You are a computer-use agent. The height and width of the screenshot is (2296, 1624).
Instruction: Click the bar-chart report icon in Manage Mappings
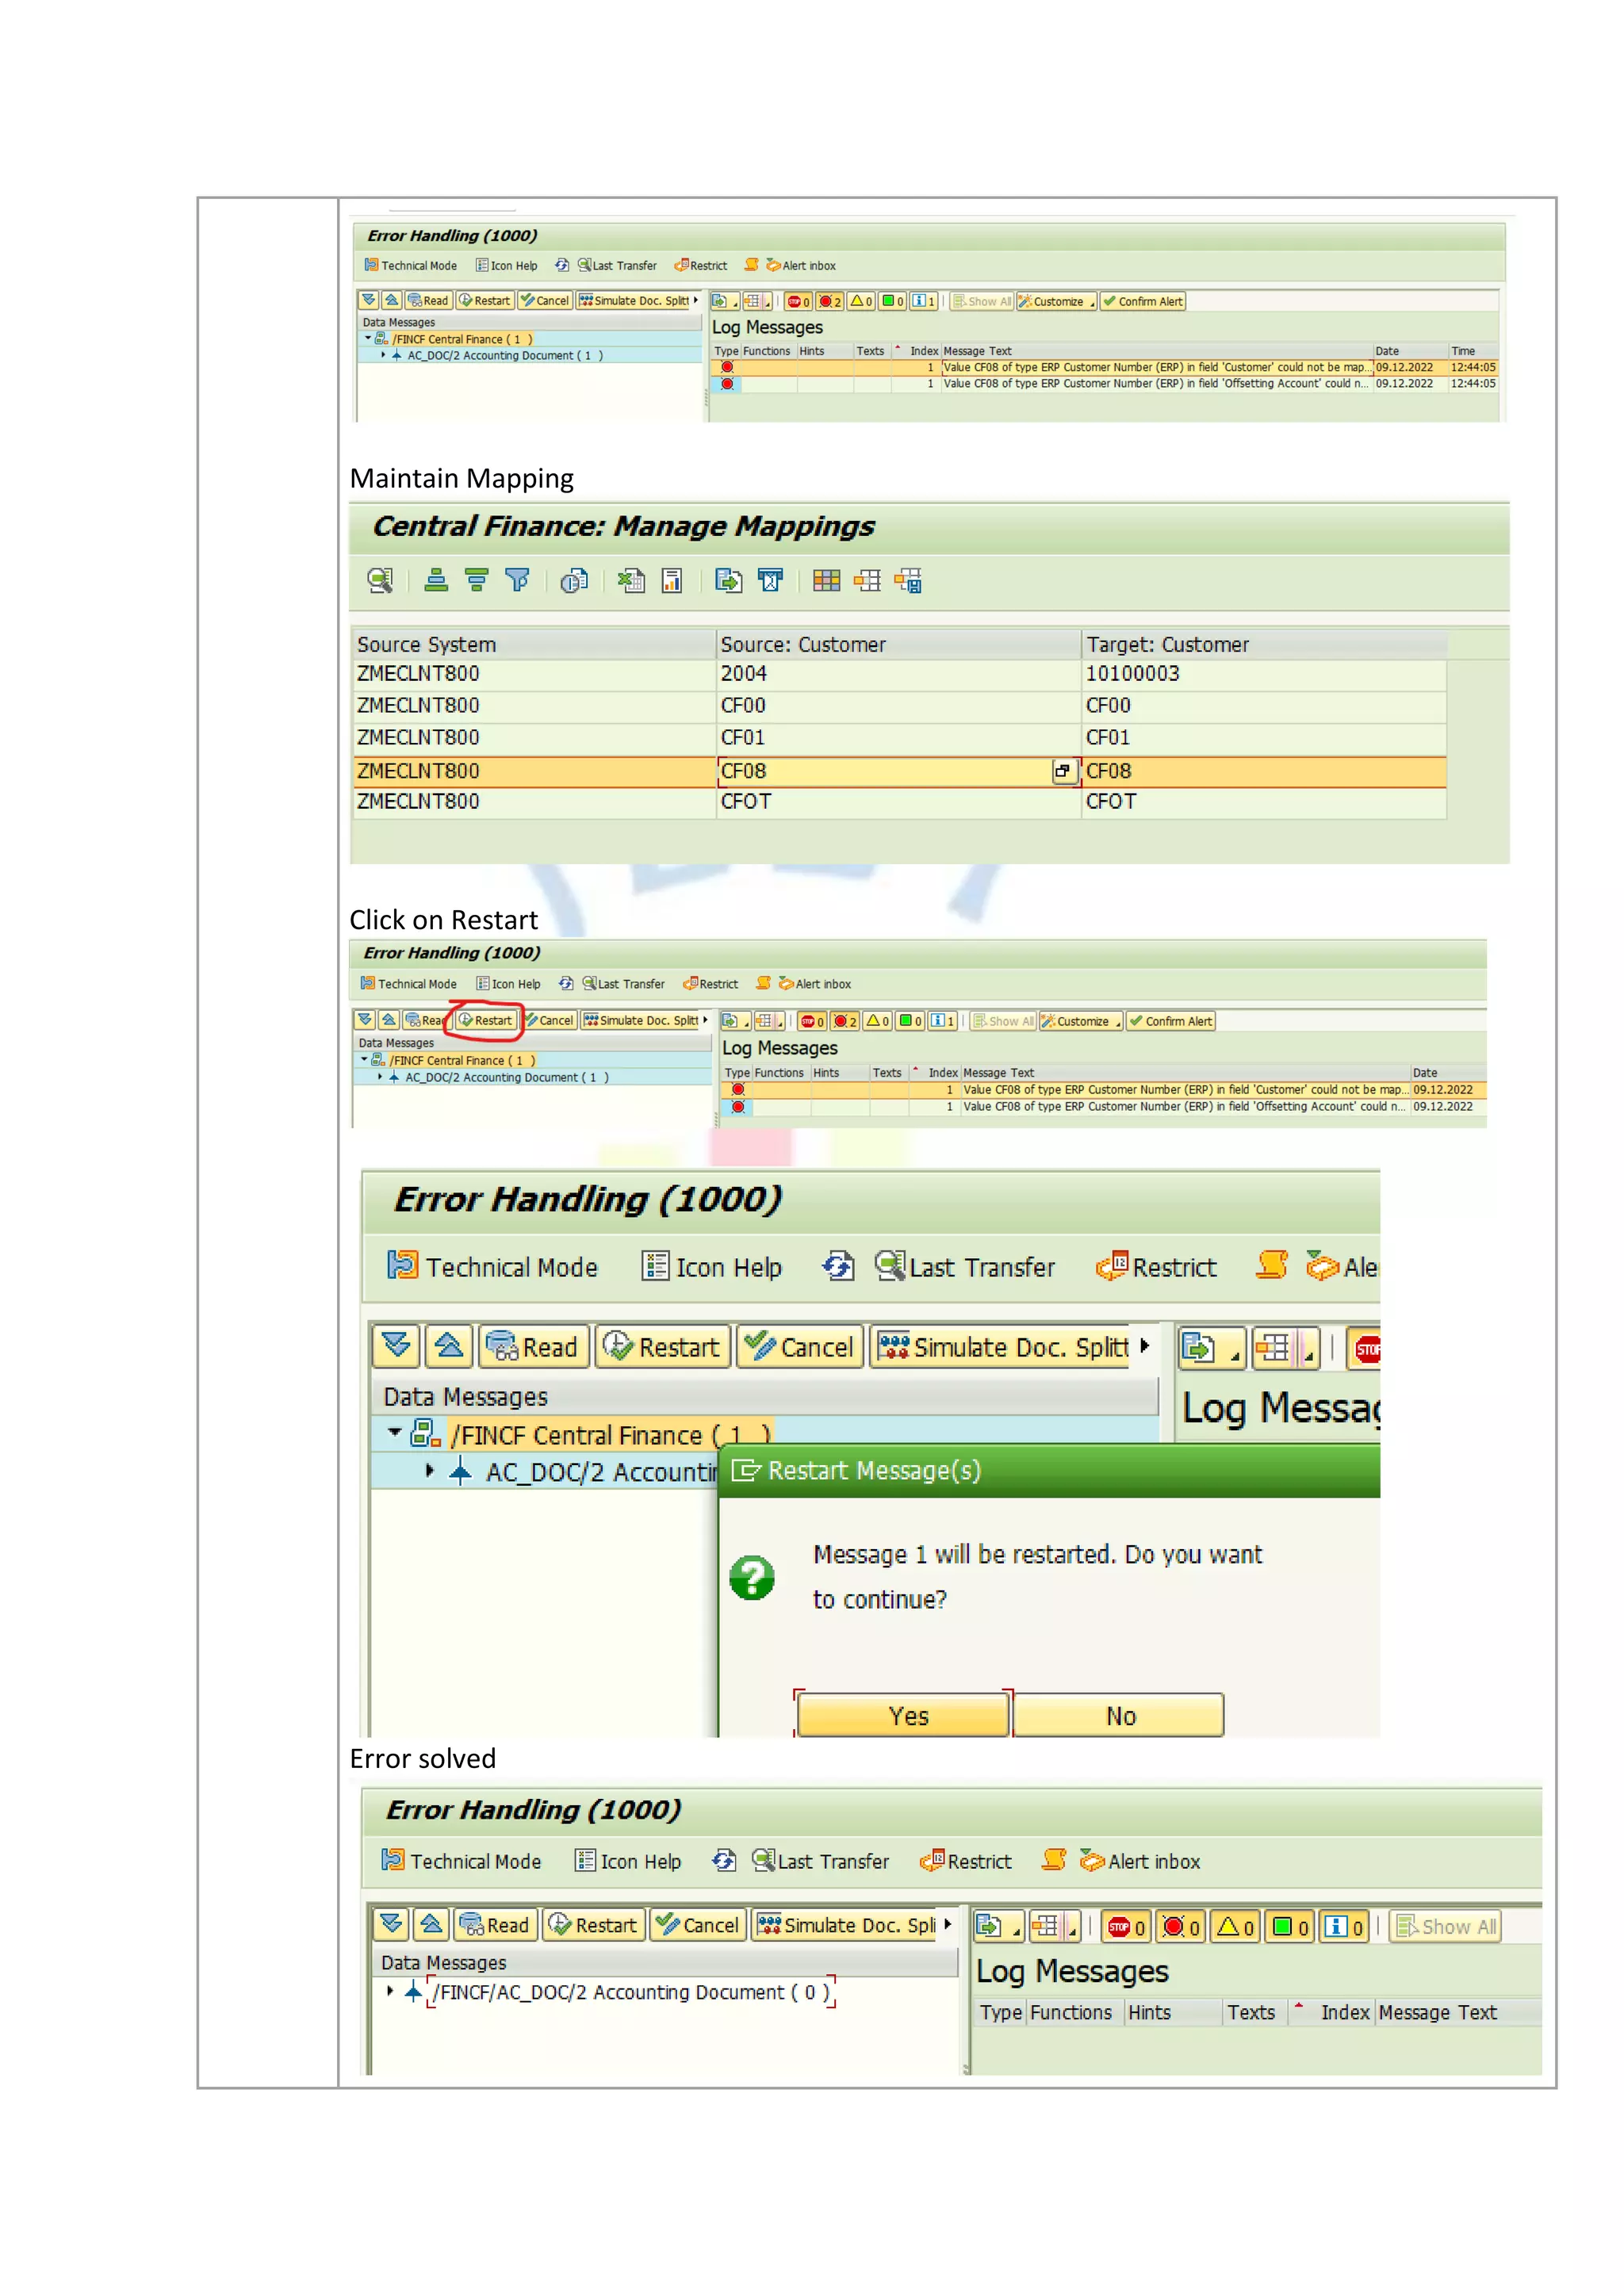[672, 580]
